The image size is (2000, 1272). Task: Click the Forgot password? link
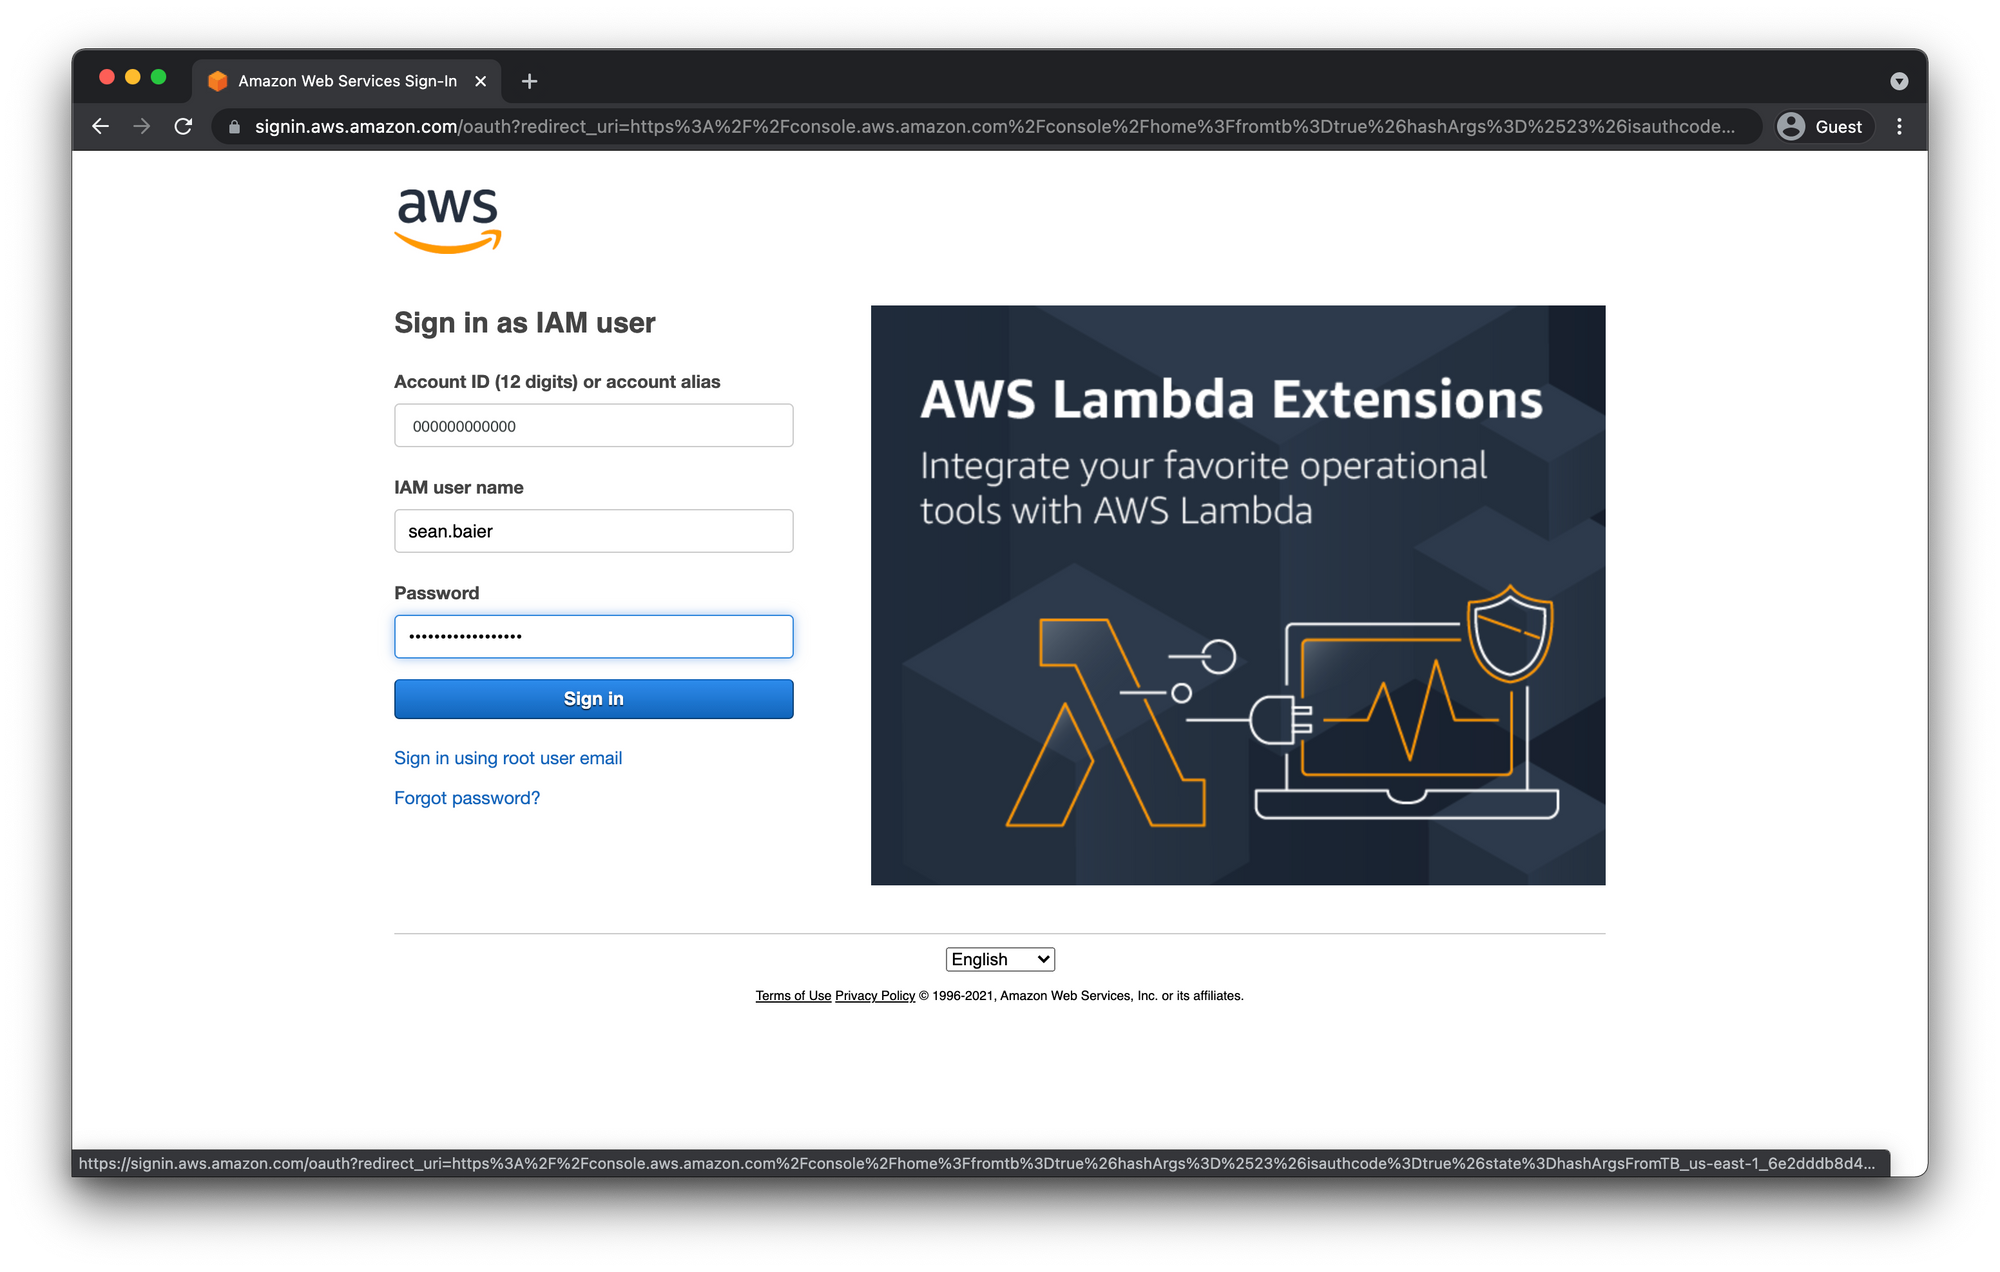468,797
